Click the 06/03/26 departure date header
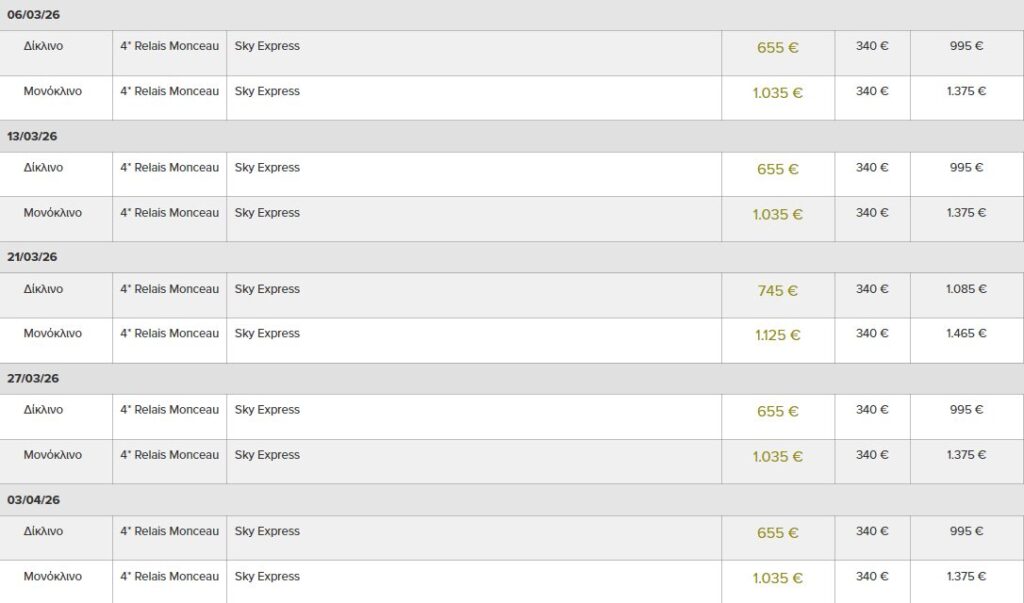The height and width of the screenshot is (603, 1024). click(33, 15)
